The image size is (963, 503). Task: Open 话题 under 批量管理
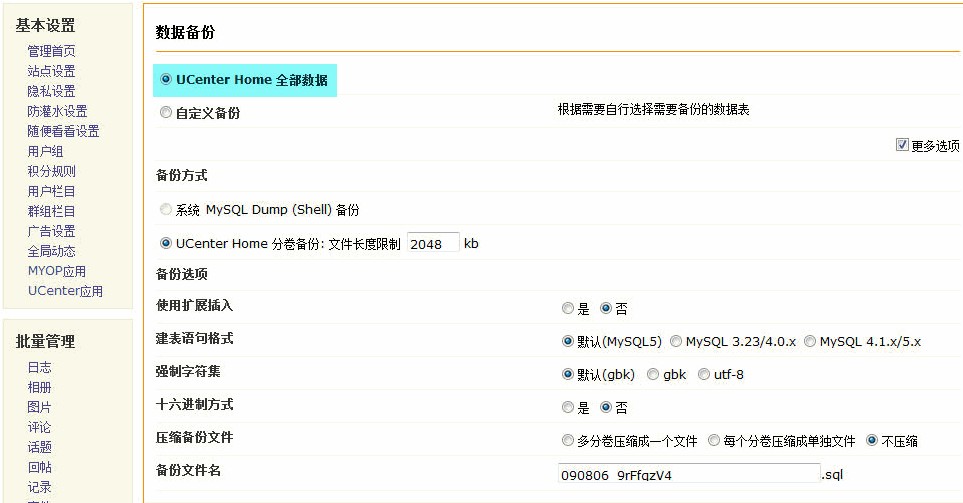39,447
